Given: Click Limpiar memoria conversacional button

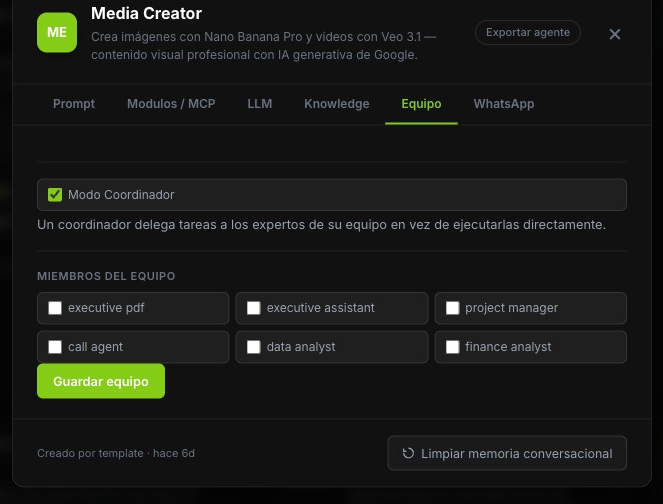Looking at the screenshot, I should point(507,453).
